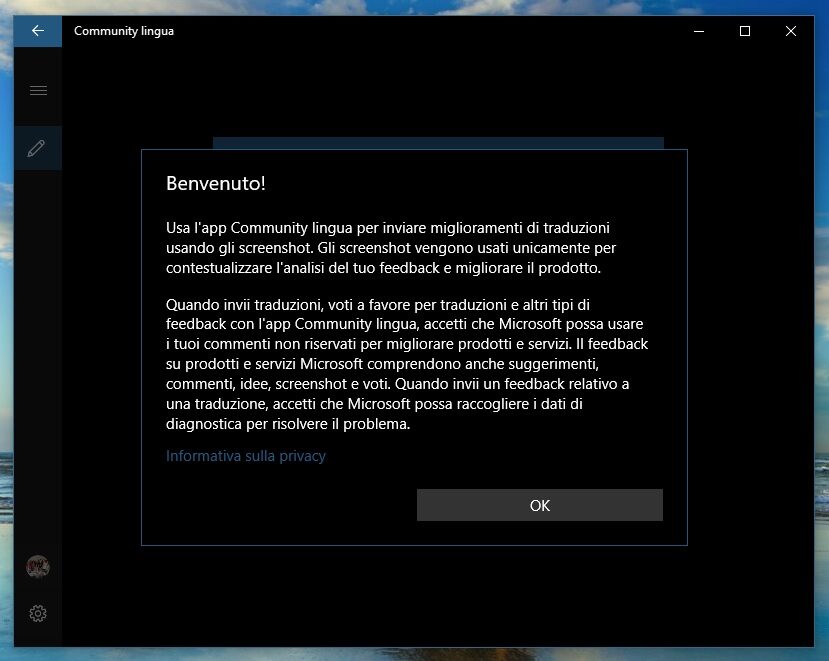829x661 pixels.
Task: Open the user account avatar
Action: click(x=38, y=567)
